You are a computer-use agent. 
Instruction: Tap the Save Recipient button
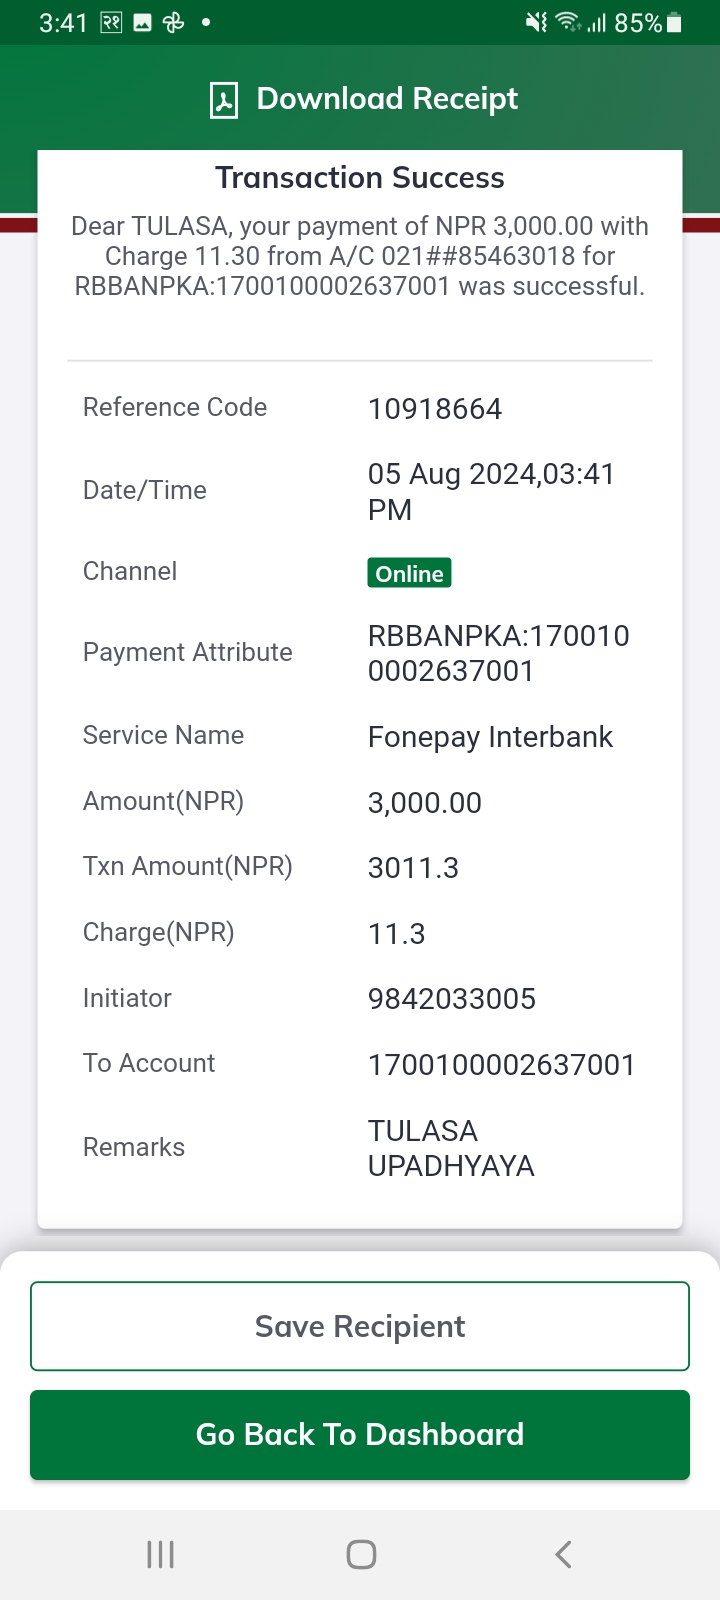pyautogui.click(x=360, y=1326)
